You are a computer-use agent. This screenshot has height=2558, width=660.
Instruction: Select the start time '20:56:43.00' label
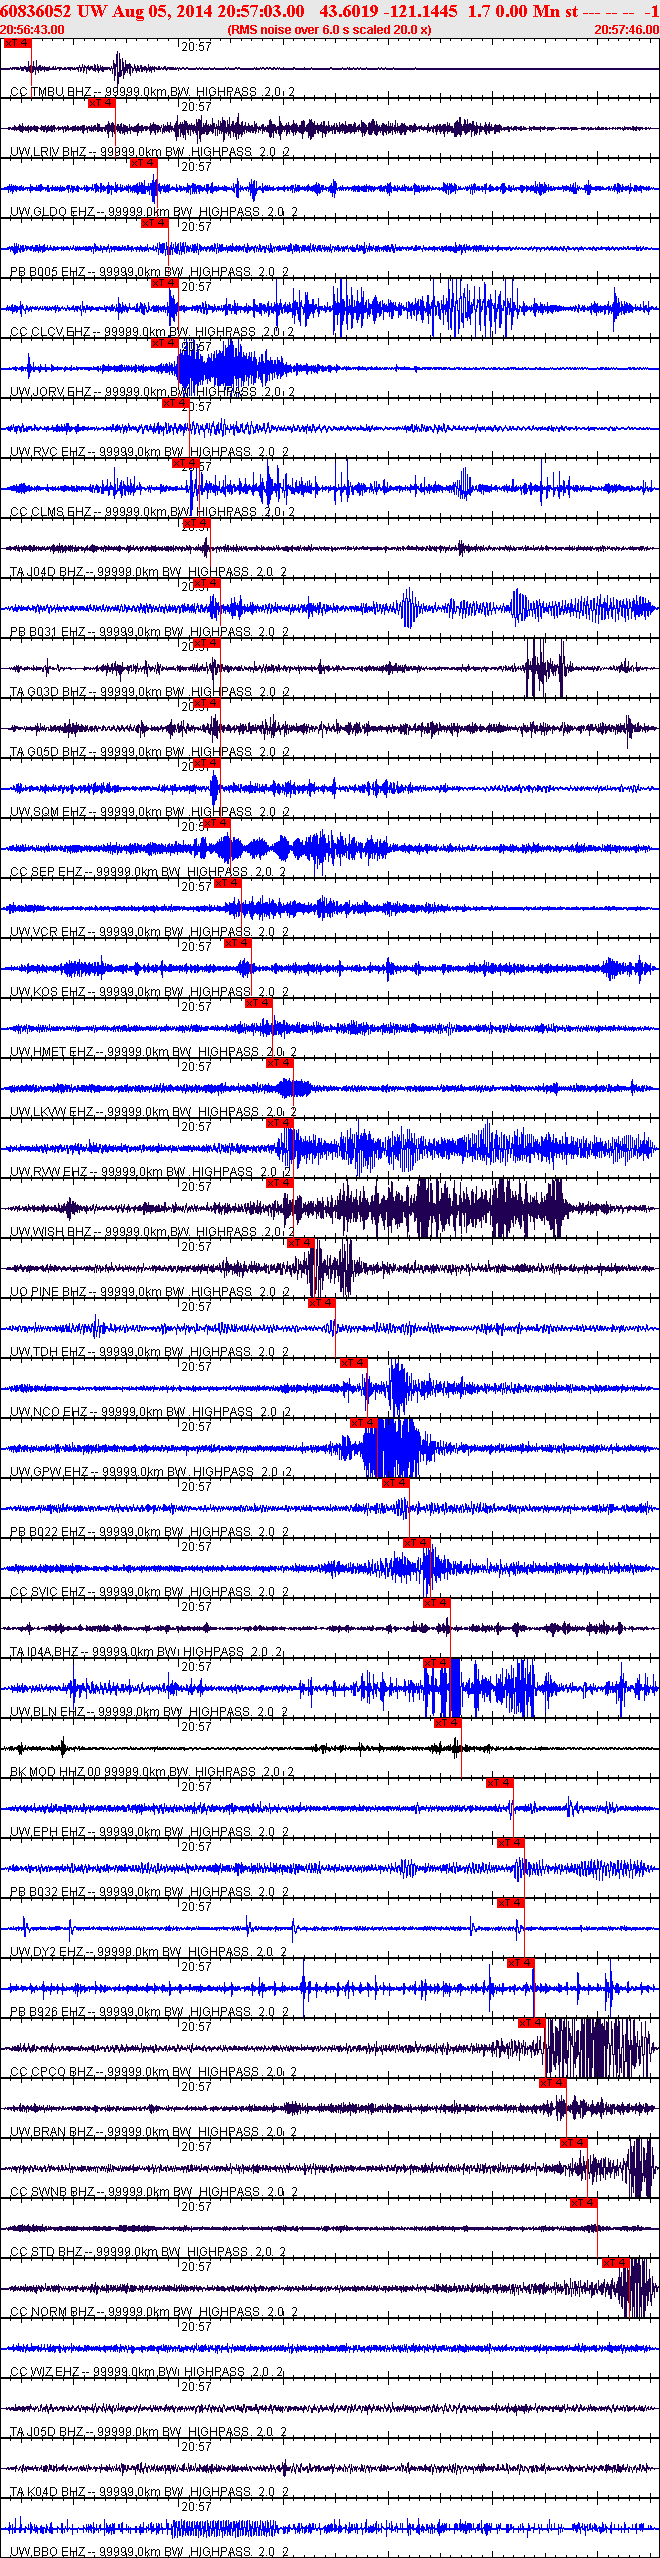pos(33,30)
